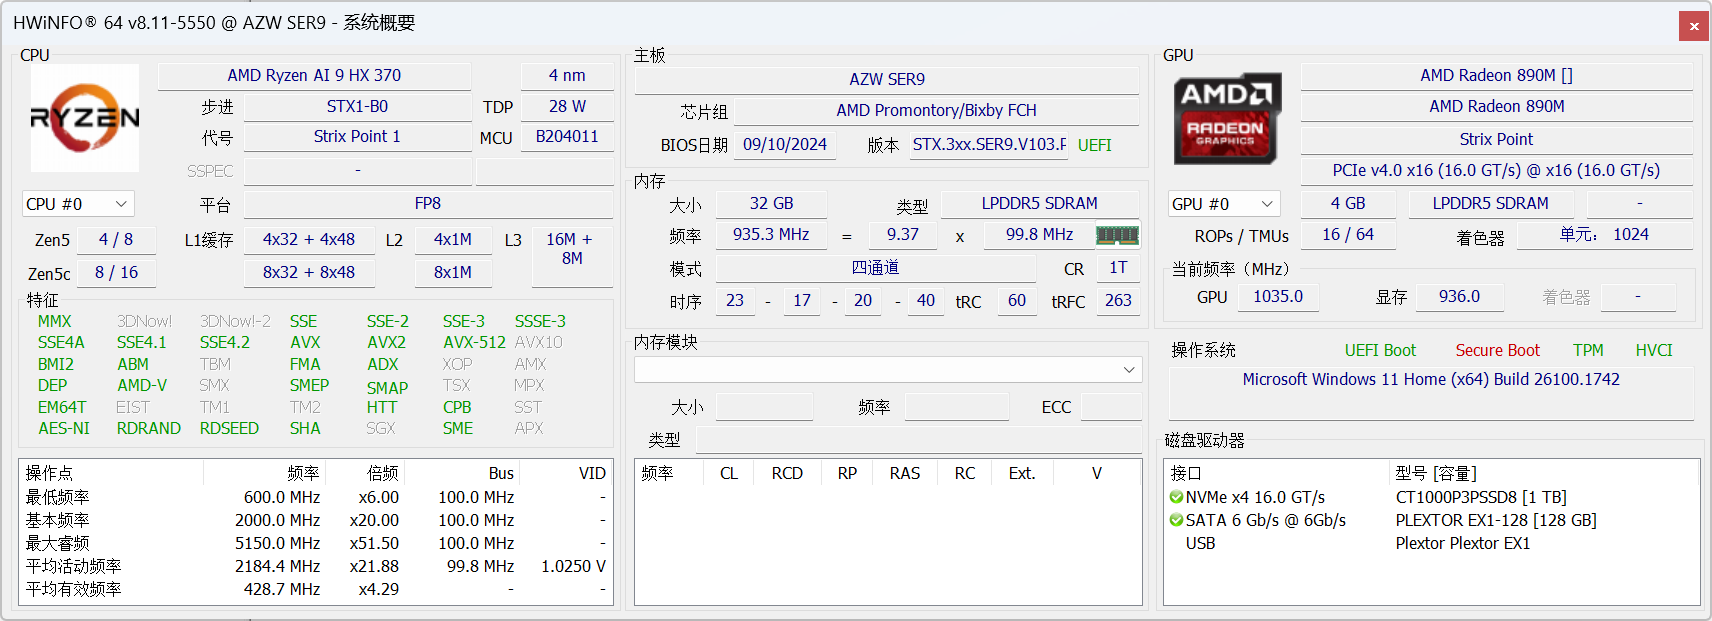Click the red Secure Boot indicator
This screenshot has height=621, width=1712.
[1497, 350]
